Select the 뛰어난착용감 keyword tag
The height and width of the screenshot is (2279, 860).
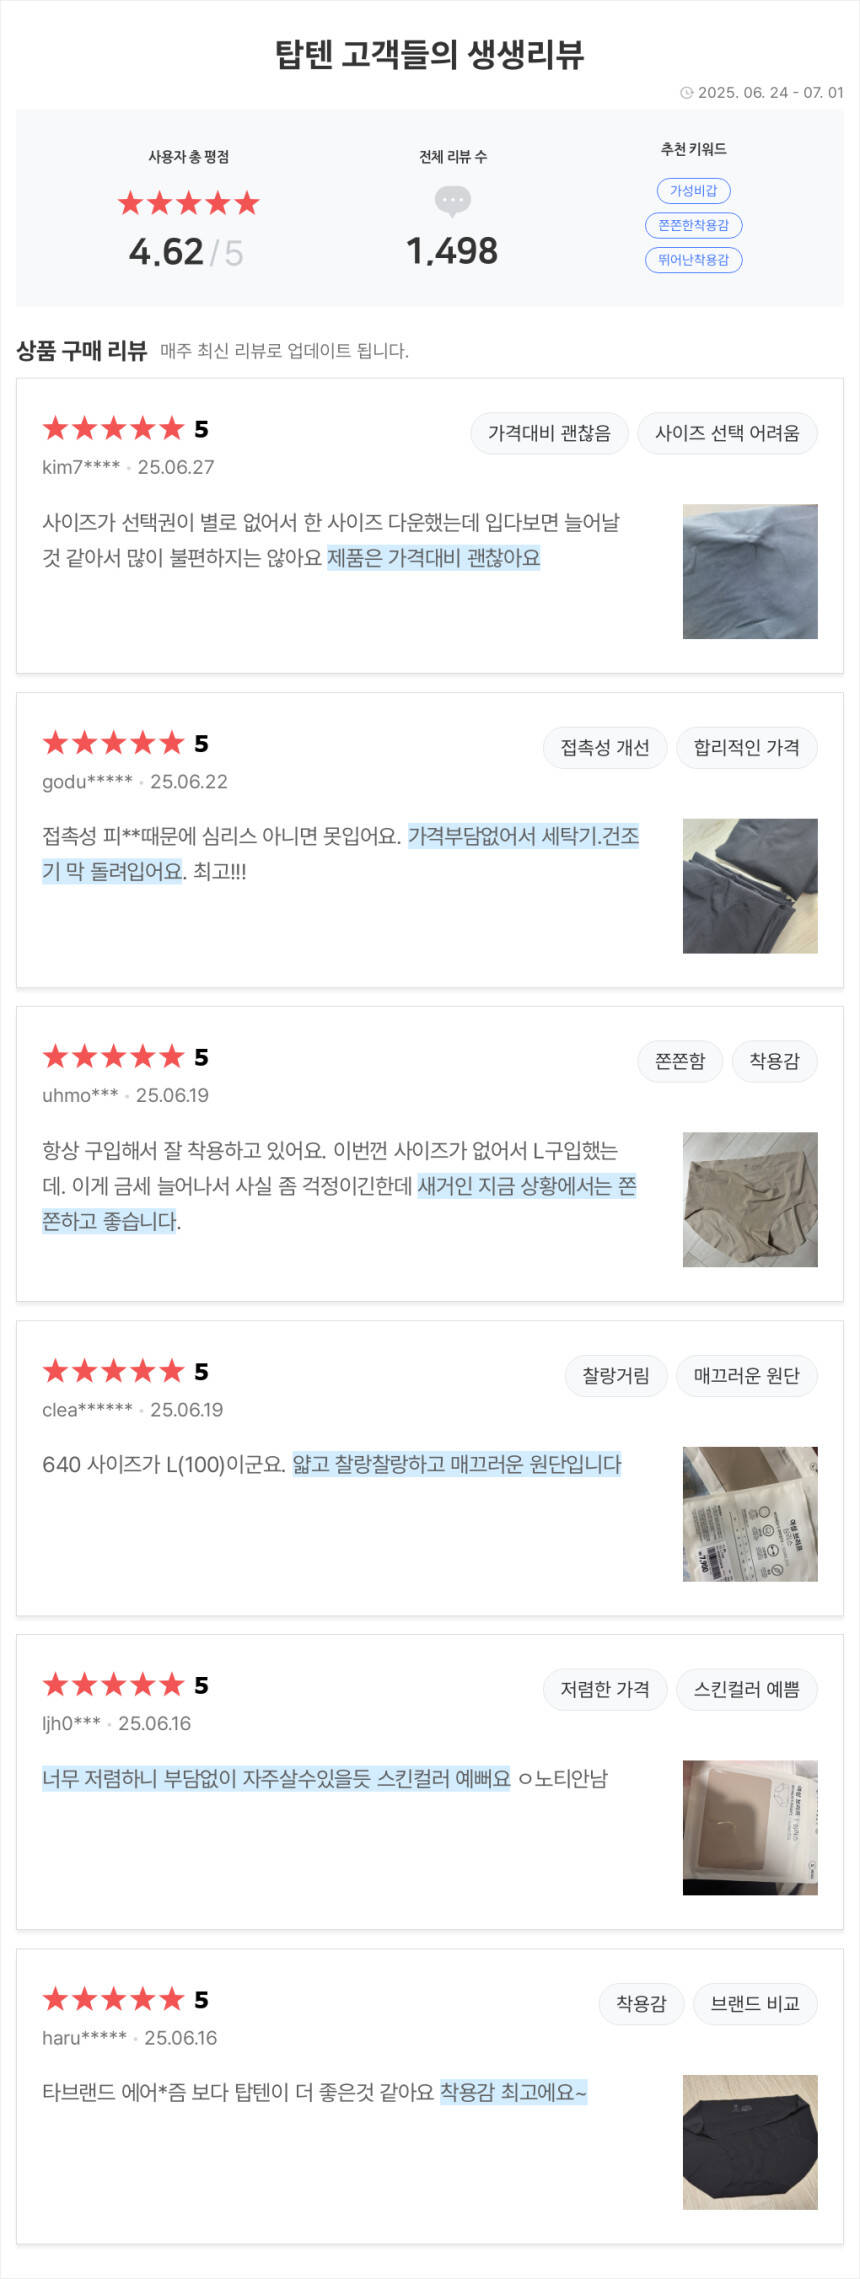tap(693, 260)
